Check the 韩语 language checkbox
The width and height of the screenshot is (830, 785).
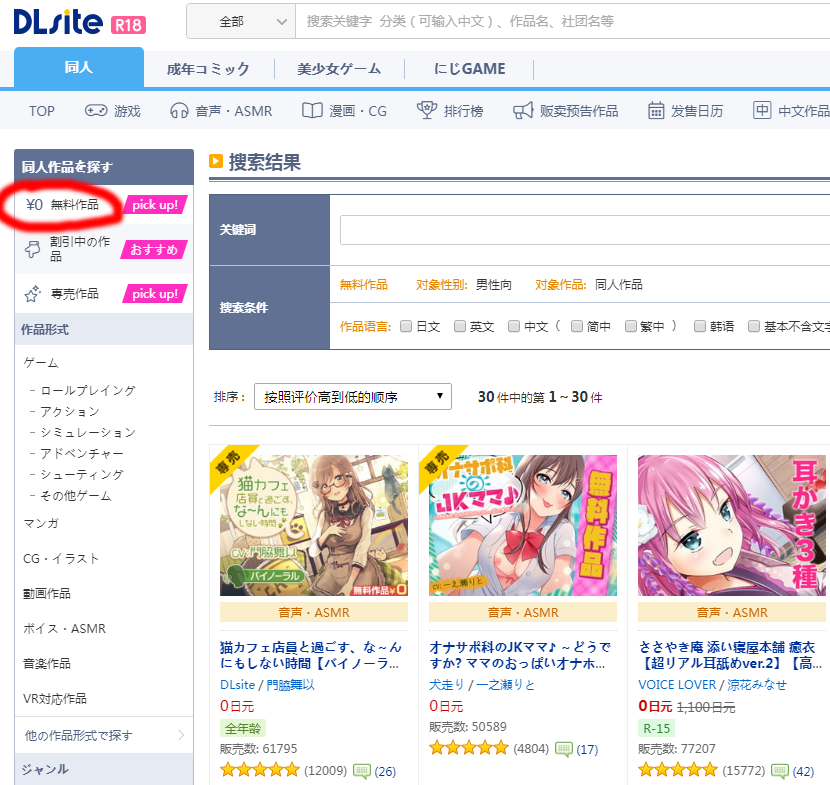tap(700, 326)
